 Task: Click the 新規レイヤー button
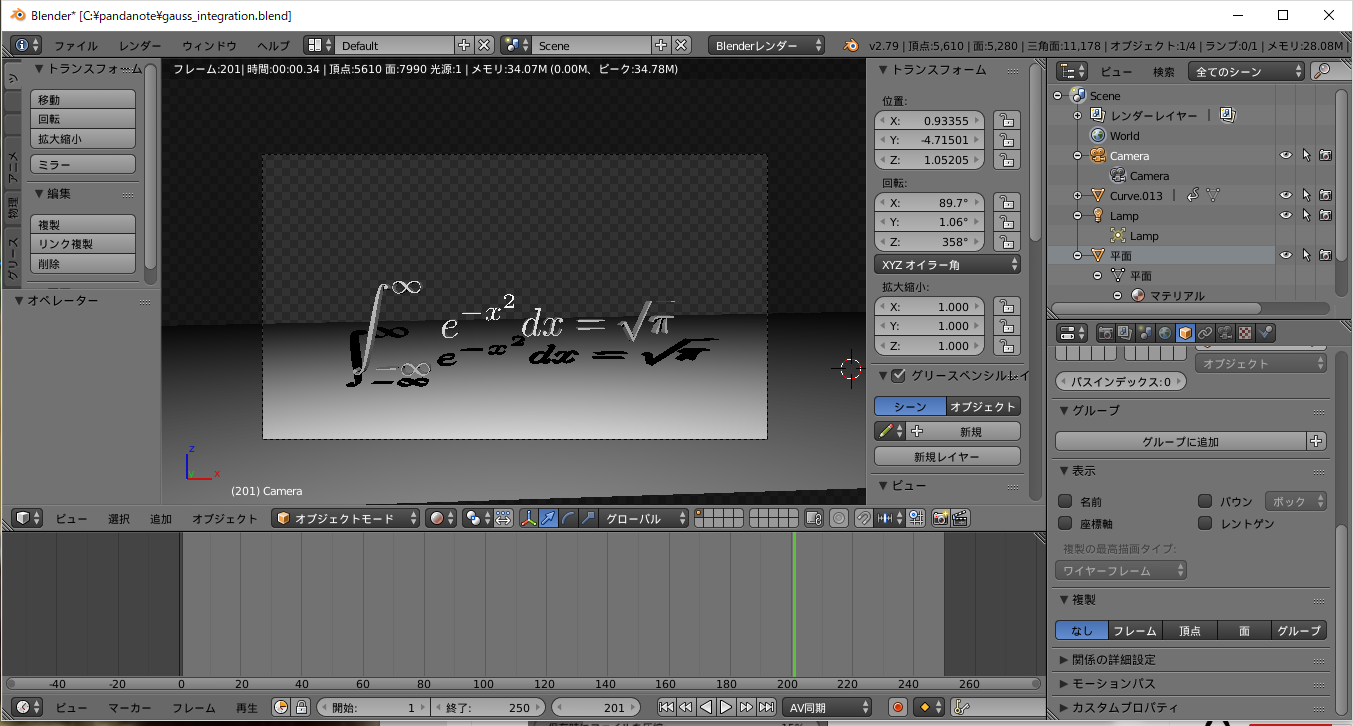947,456
